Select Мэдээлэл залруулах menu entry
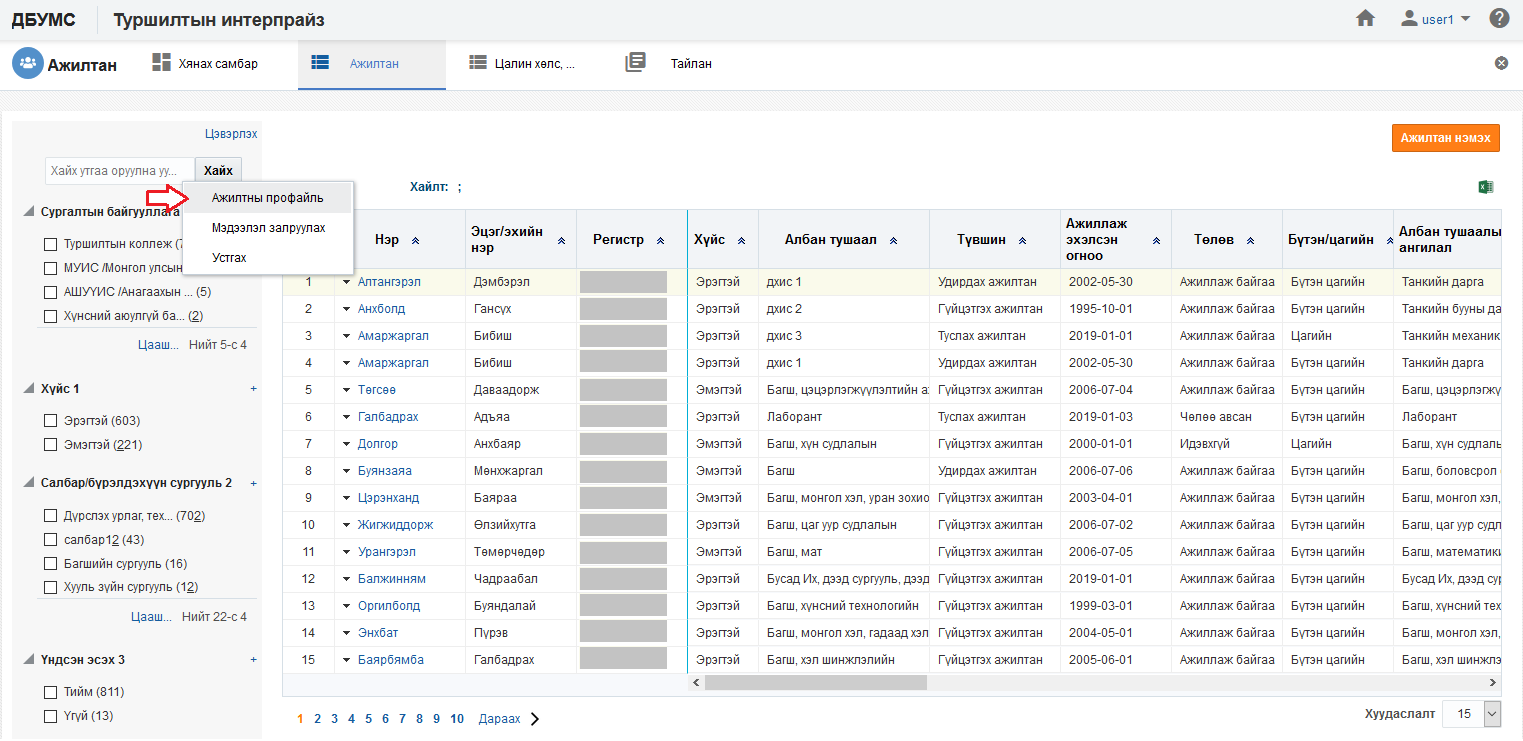The image size is (1523, 741). pyautogui.click(x=268, y=228)
